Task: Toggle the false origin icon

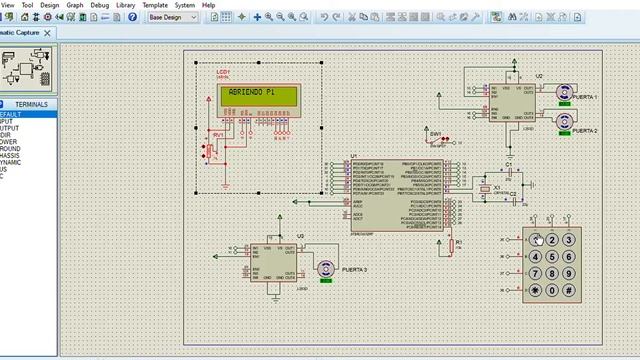Action: click(x=242, y=17)
